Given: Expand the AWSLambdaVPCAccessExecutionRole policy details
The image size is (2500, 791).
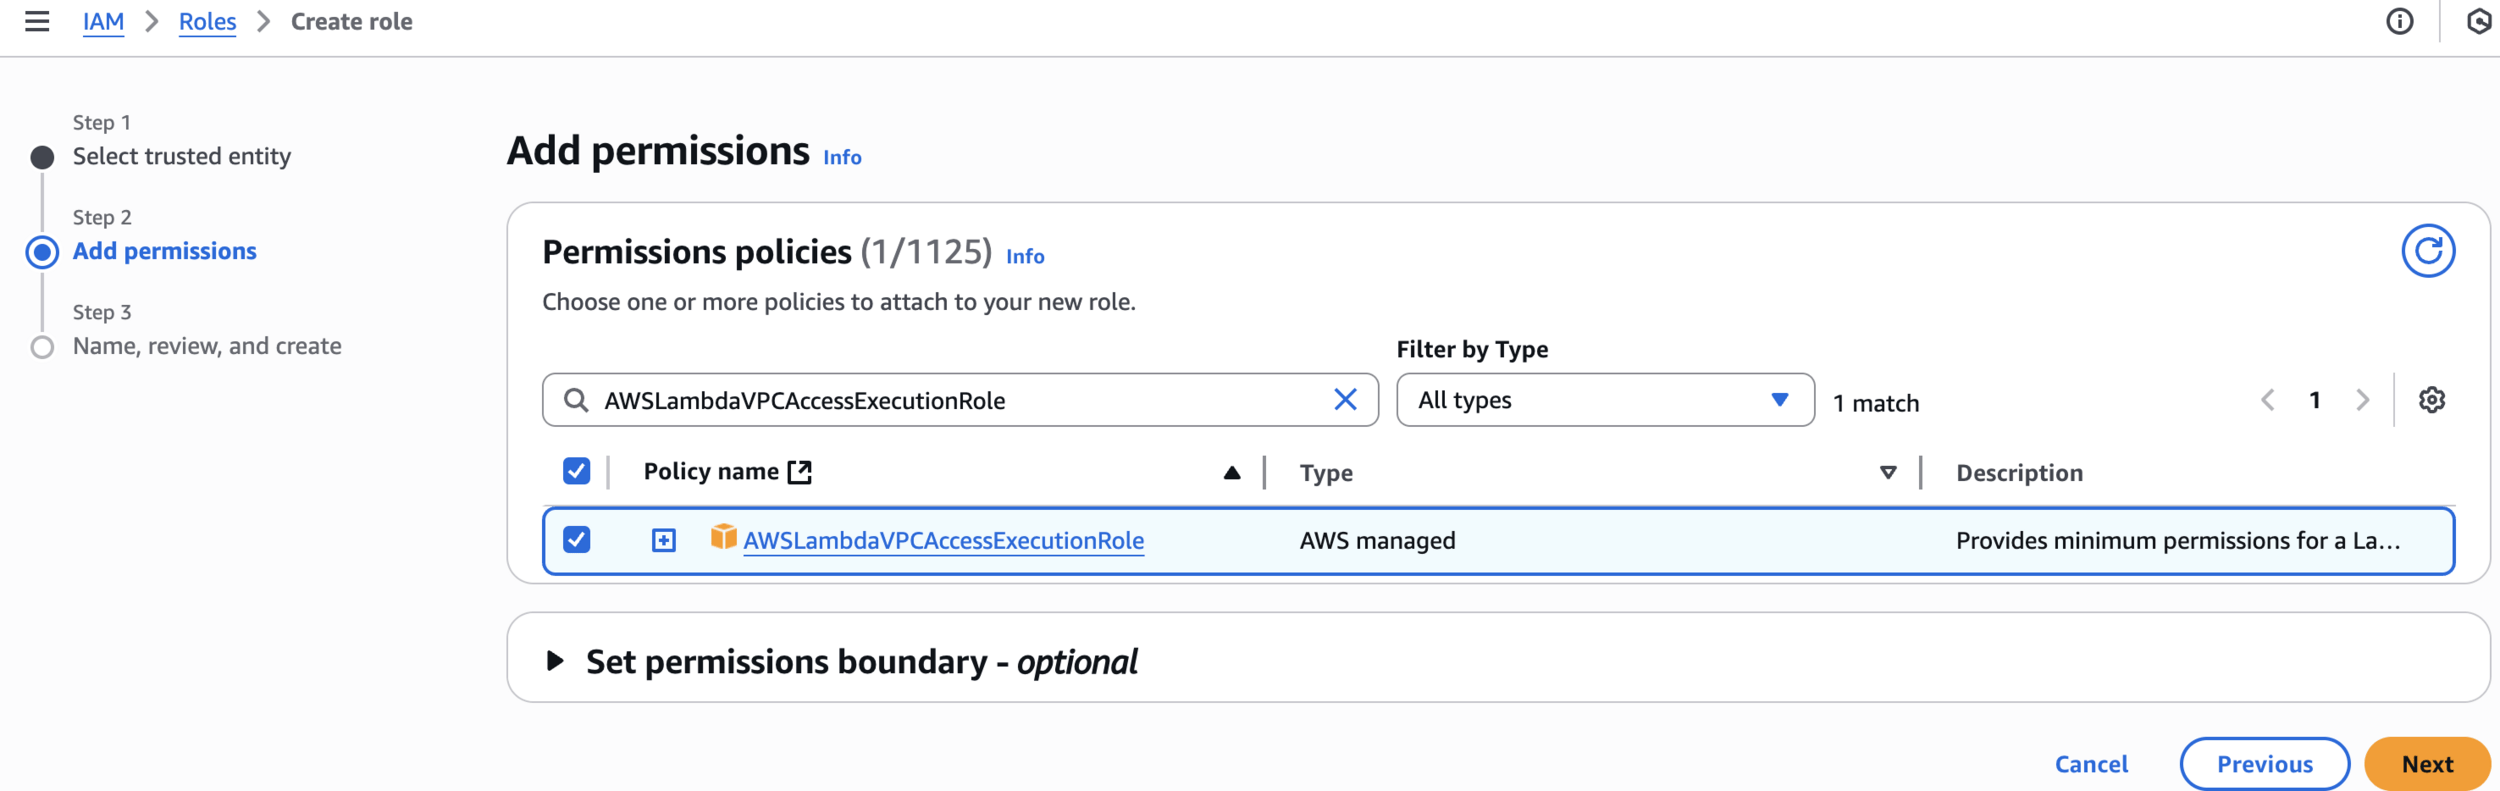Looking at the screenshot, I should pyautogui.click(x=663, y=541).
